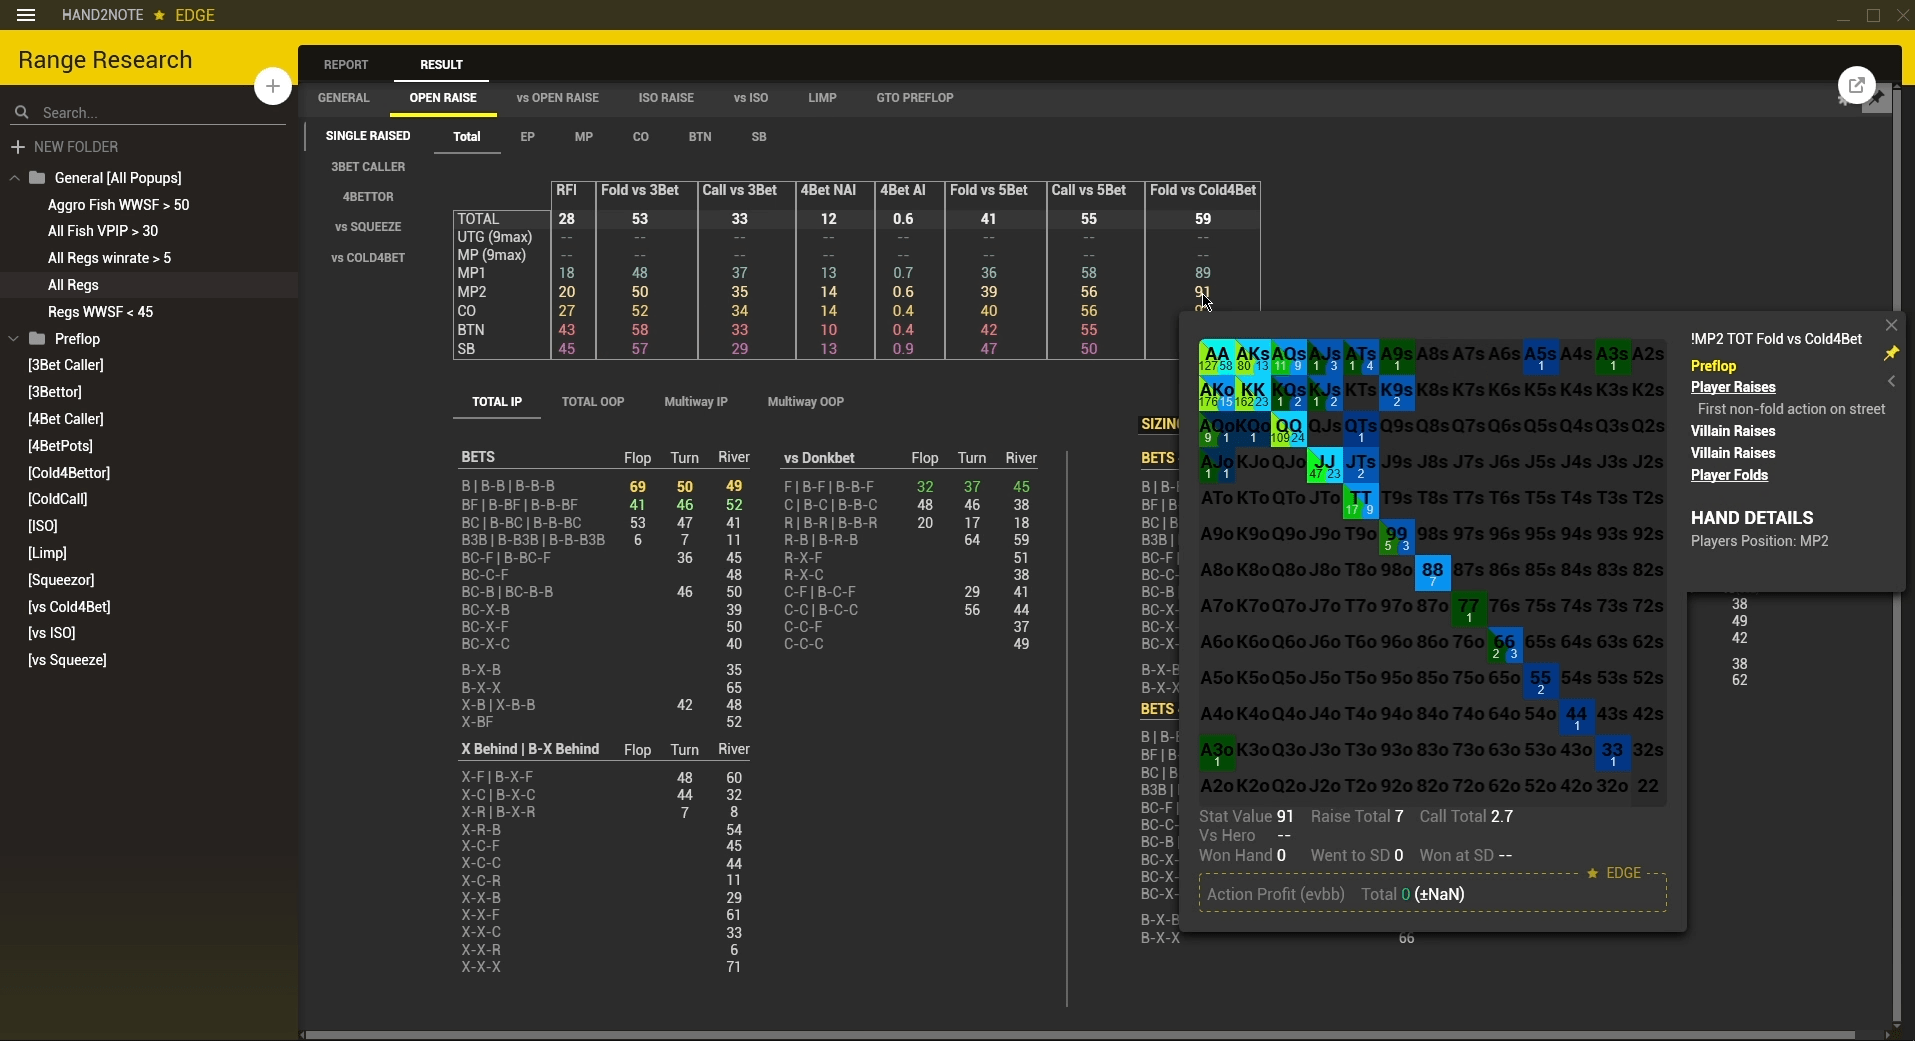Switch to the TOTAL OOP tab
This screenshot has width=1915, height=1041.
pos(592,402)
